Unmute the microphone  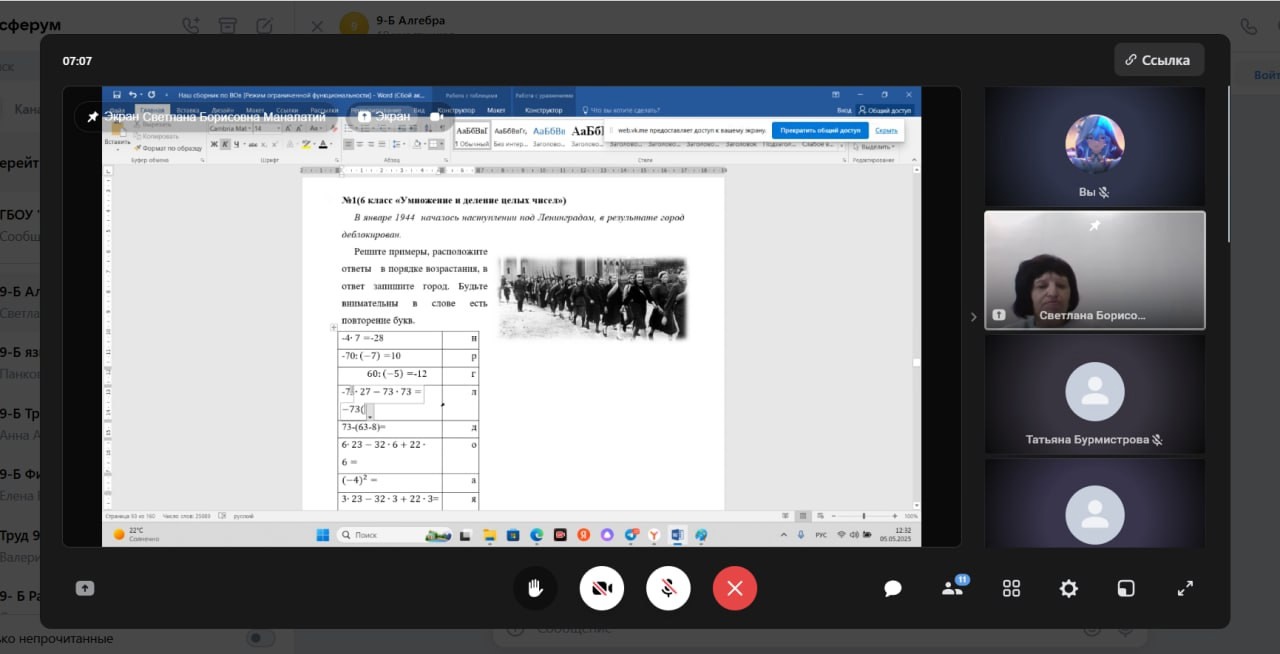coord(668,588)
